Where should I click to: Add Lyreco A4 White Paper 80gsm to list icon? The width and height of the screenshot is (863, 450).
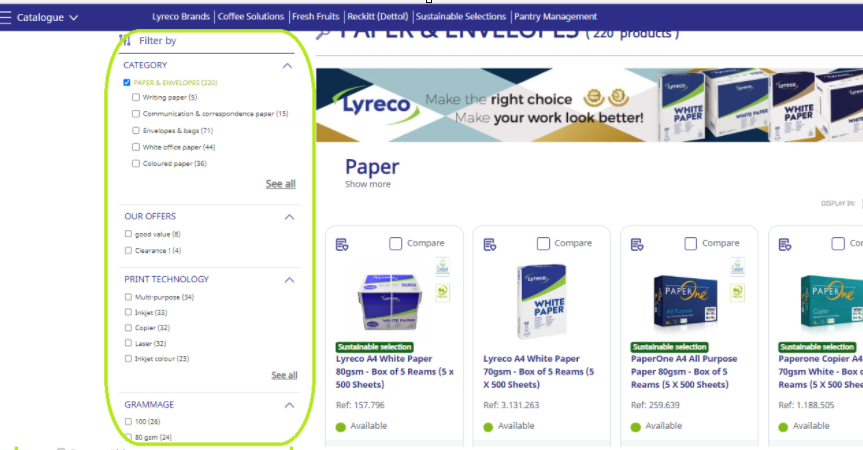[x=342, y=244]
